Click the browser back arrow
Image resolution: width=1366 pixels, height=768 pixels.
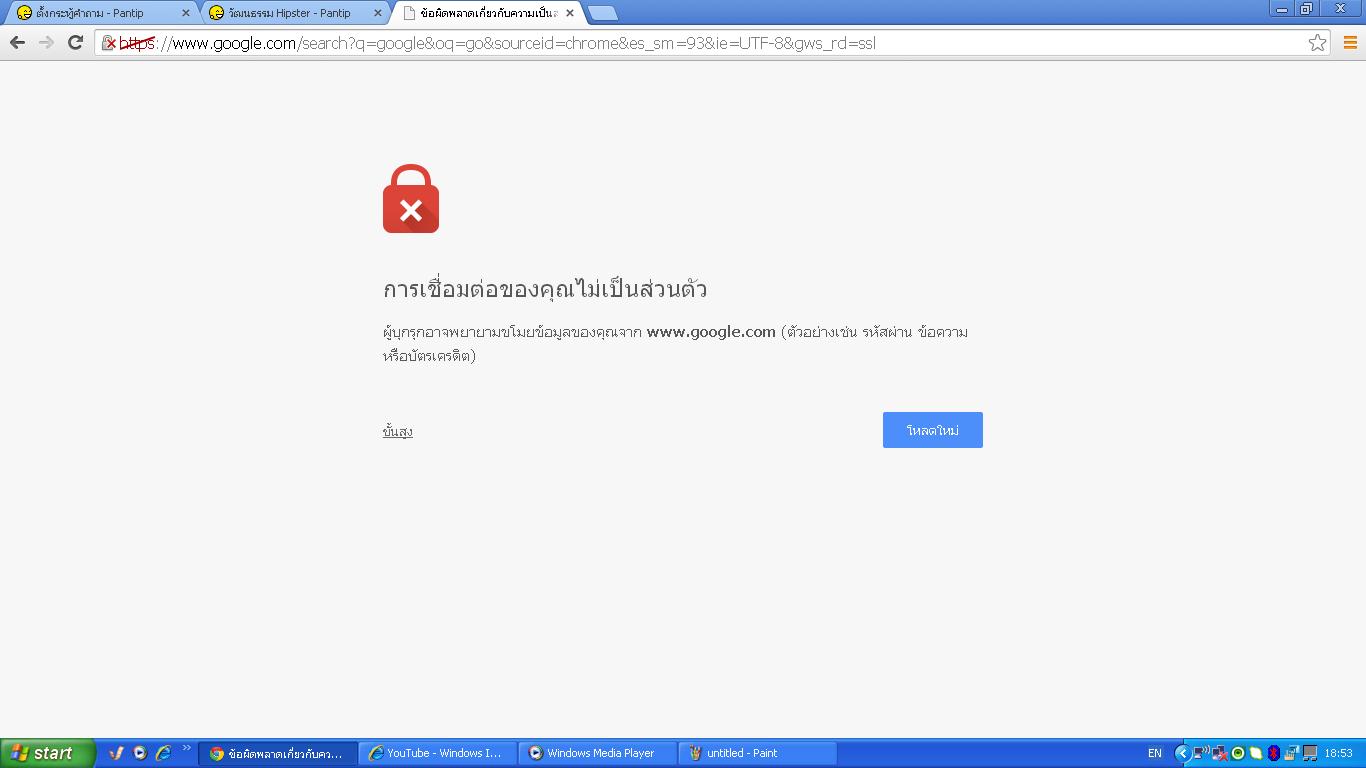tap(17, 42)
